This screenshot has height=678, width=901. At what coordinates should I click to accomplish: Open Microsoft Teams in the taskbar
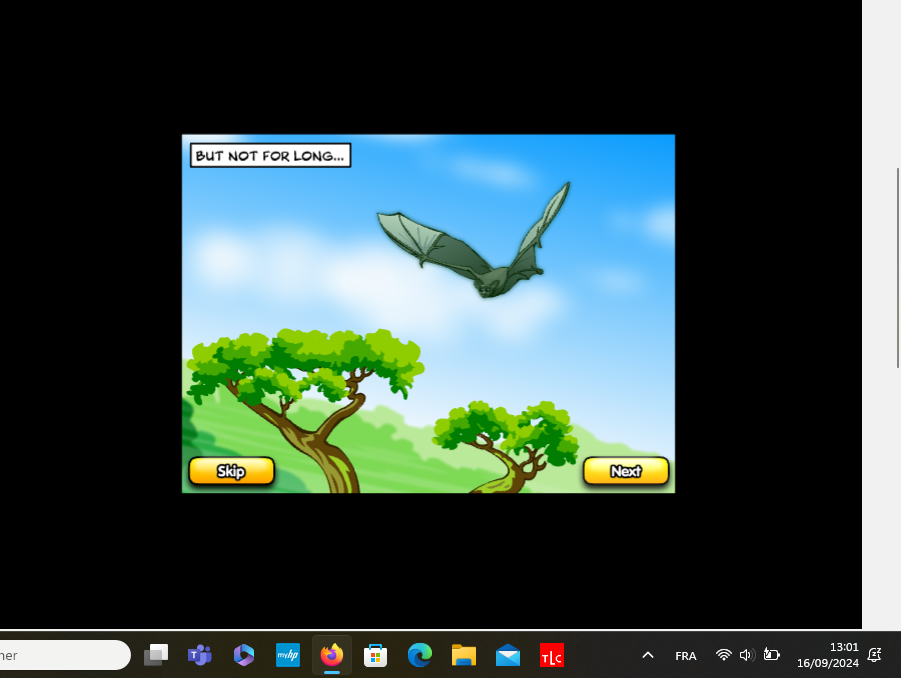tap(199, 655)
